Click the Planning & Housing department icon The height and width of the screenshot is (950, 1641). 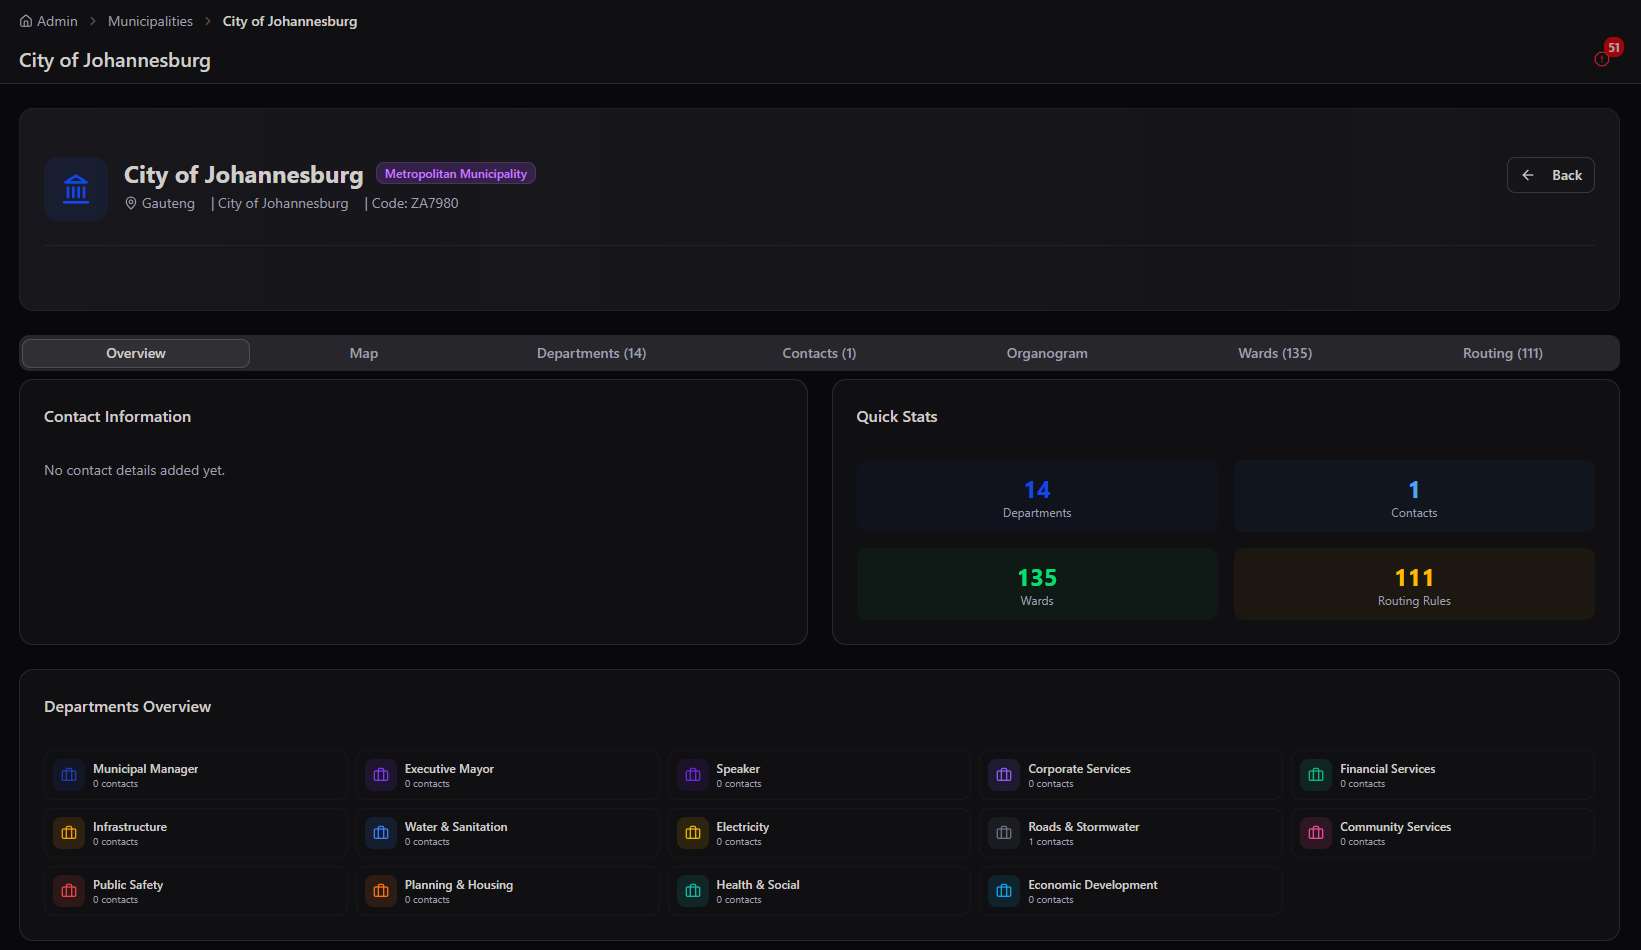coord(381,891)
